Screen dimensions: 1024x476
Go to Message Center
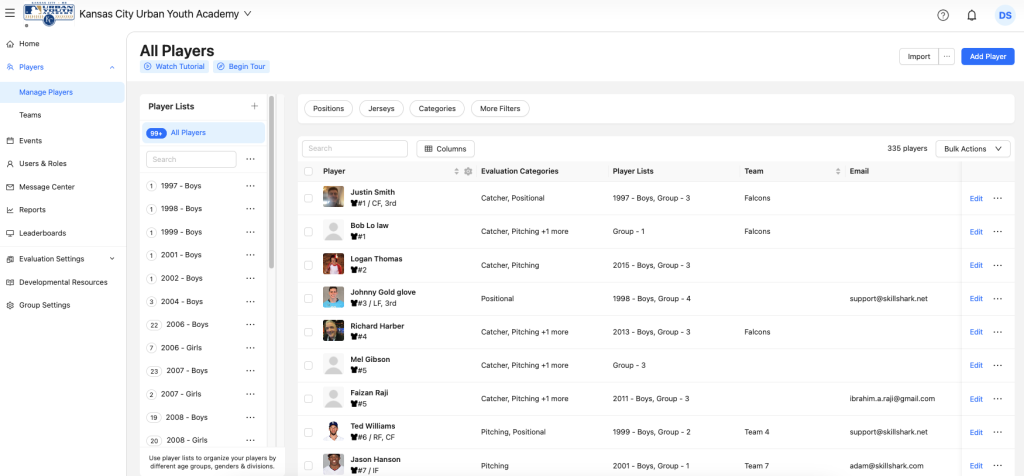[x=46, y=187]
